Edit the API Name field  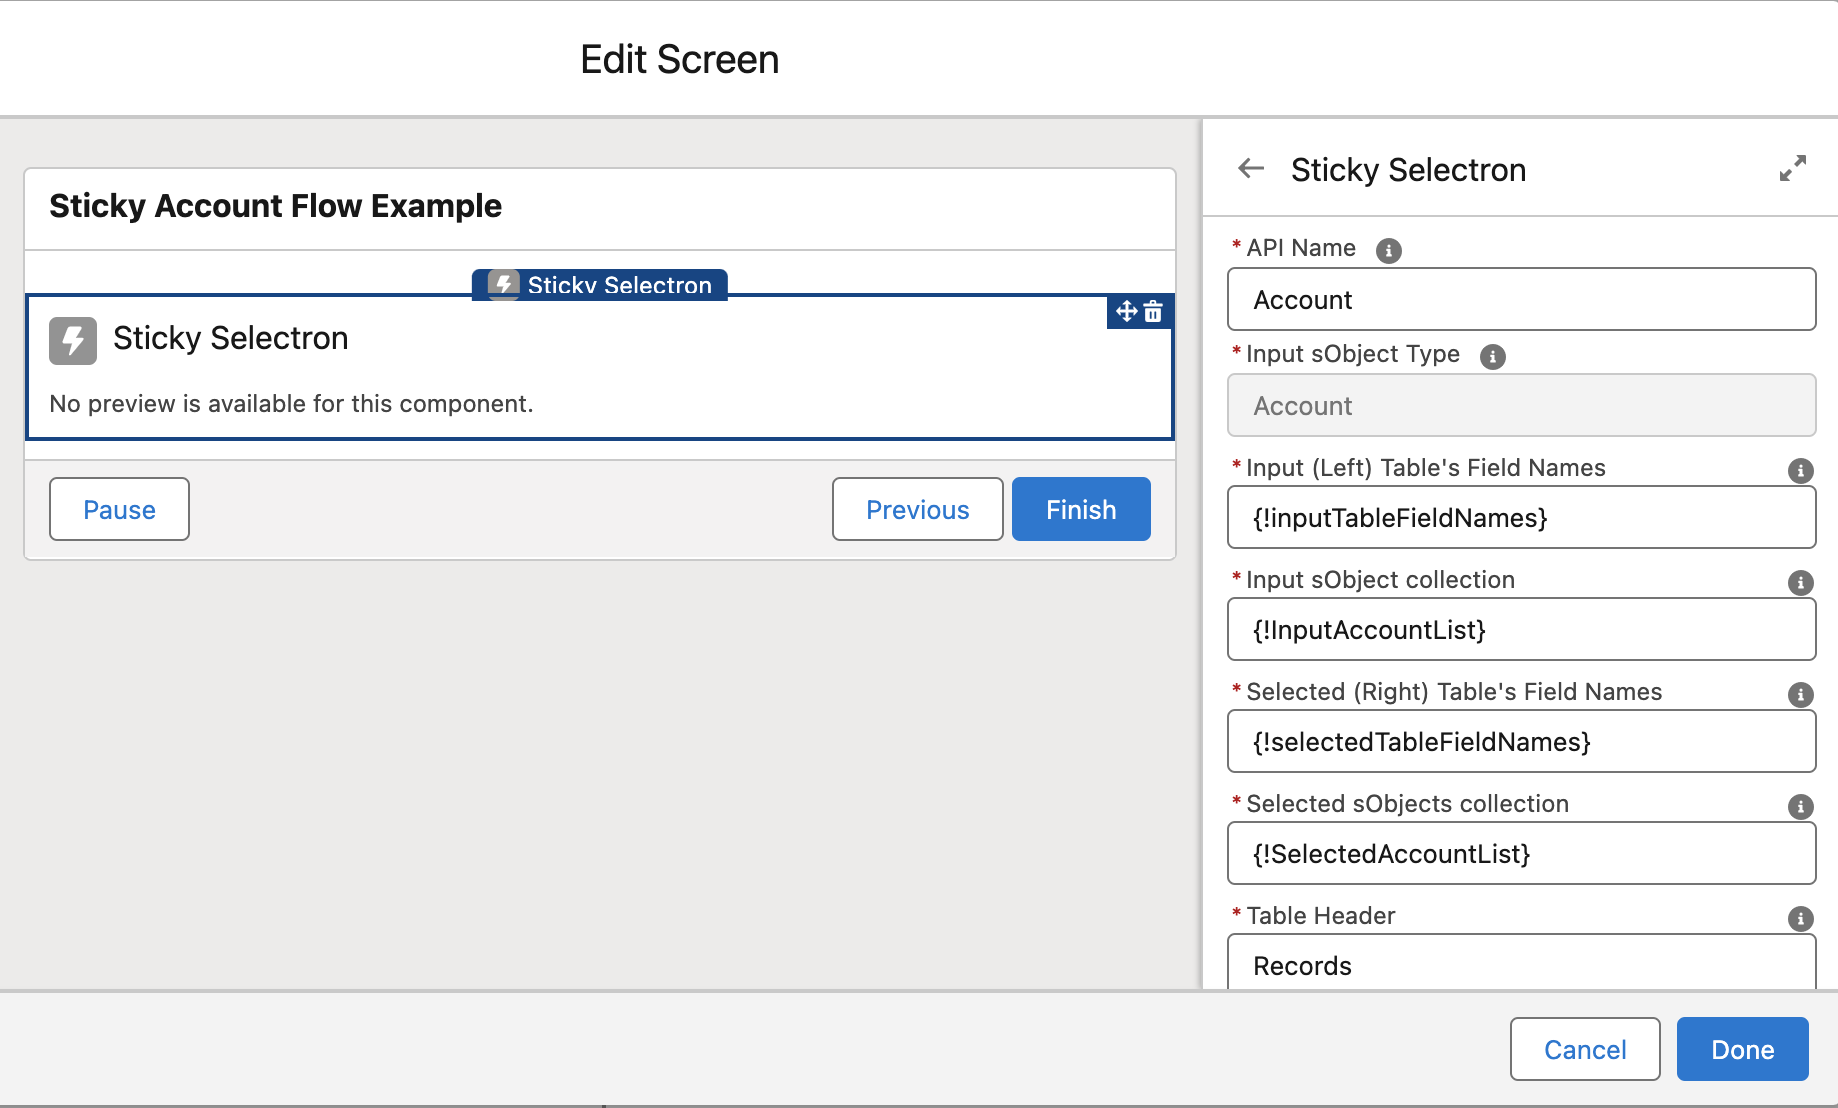click(x=1521, y=299)
